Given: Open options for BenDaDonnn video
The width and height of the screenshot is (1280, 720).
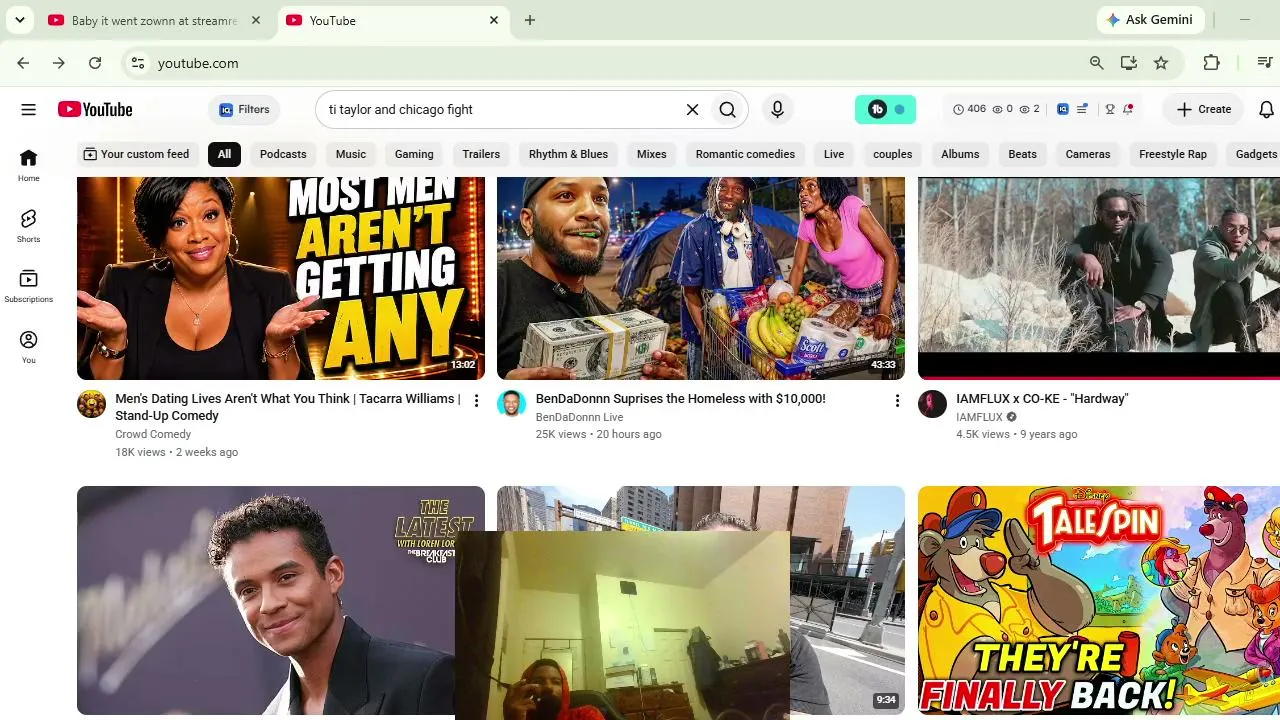Looking at the screenshot, I should pos(897,401).
